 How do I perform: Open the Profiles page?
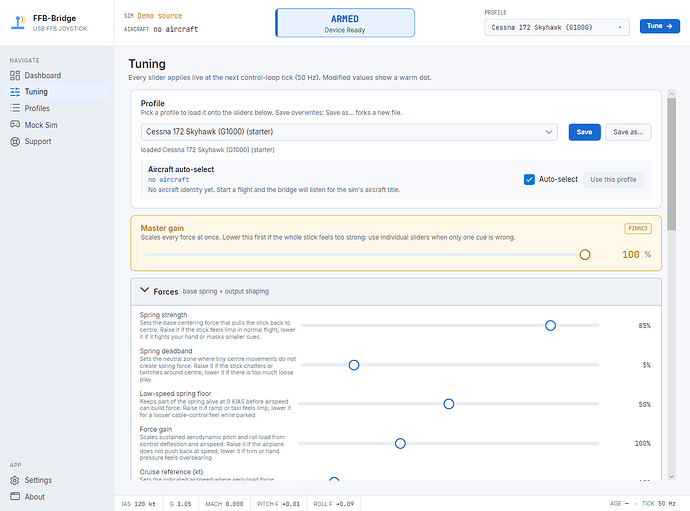[57, 108]
